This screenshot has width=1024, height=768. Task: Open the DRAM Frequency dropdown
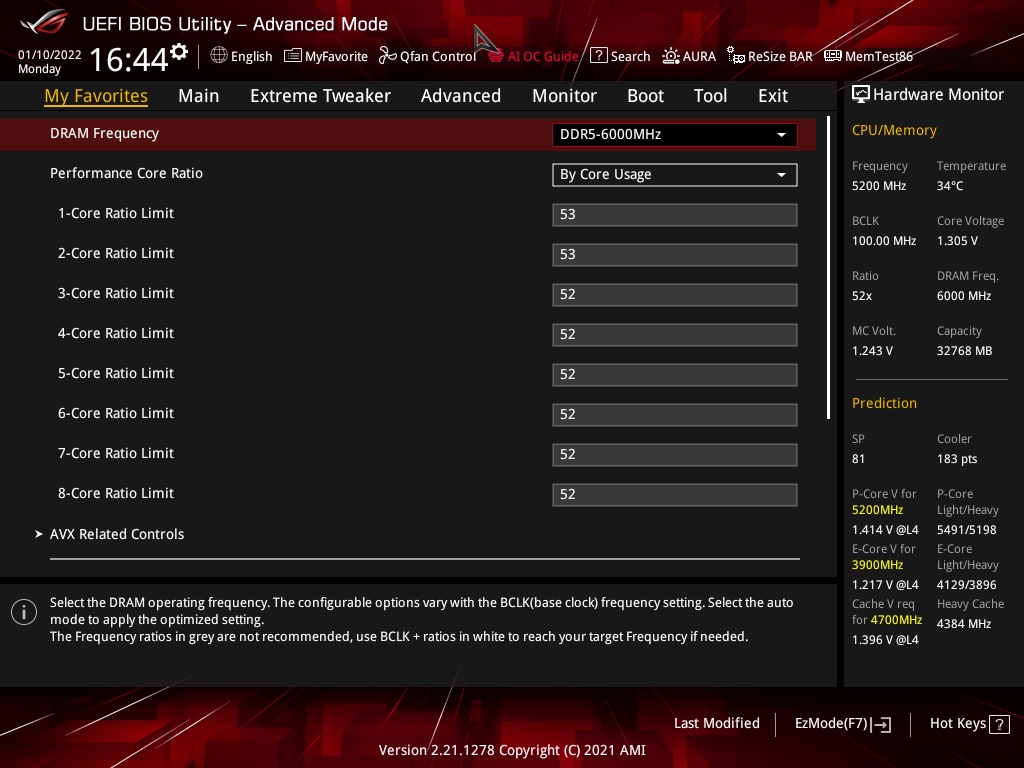click(x=675, y=135)
